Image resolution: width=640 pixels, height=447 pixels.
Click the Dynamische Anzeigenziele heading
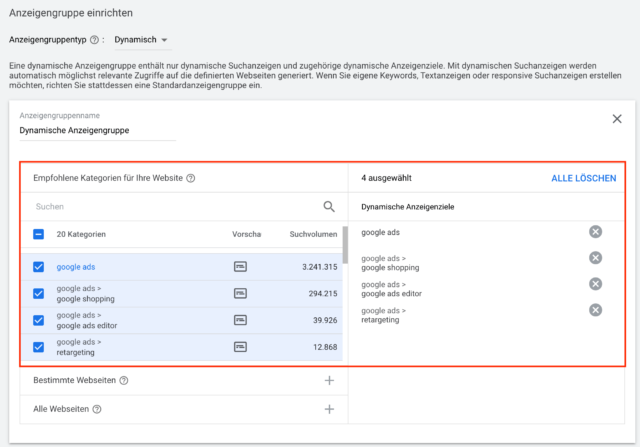coord(407,207)
